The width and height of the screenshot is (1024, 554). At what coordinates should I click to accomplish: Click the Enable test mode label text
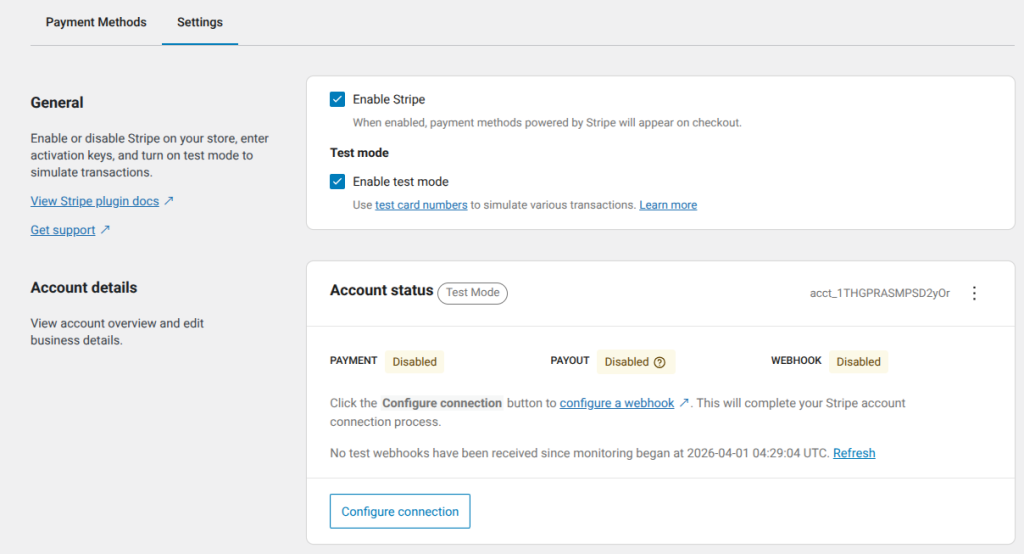[400, 182]
